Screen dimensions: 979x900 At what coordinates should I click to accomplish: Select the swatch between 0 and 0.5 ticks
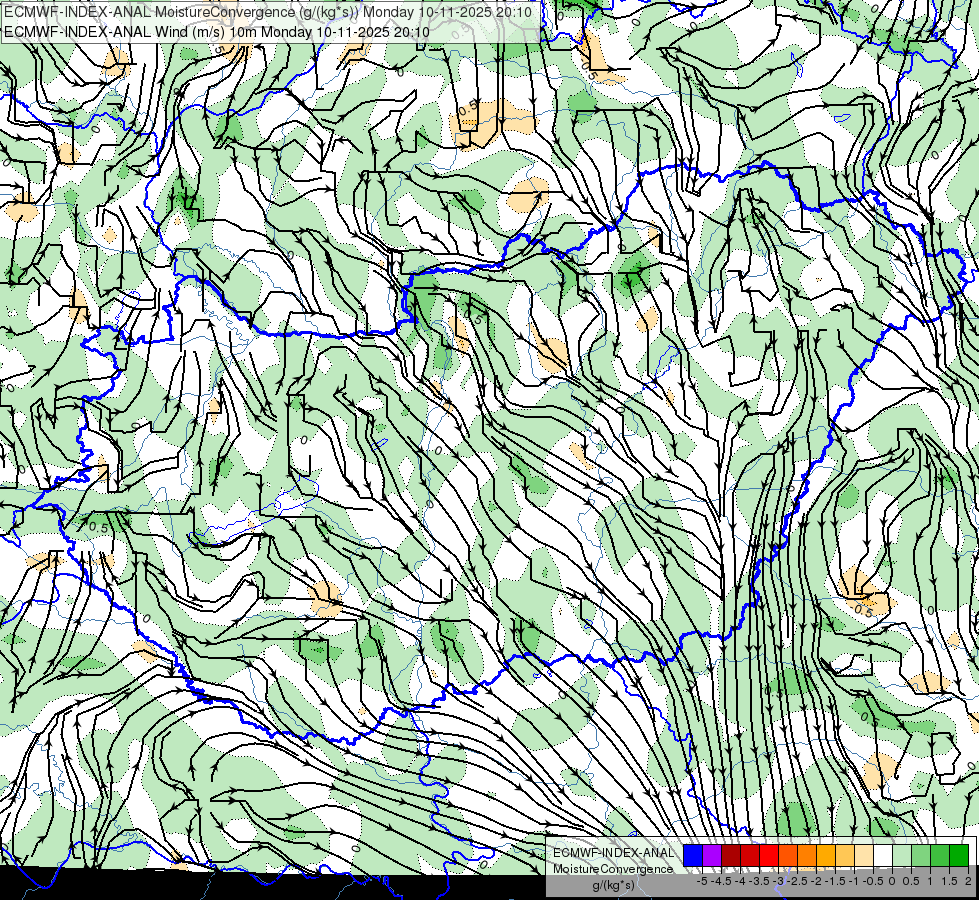(x=902, y=856)
